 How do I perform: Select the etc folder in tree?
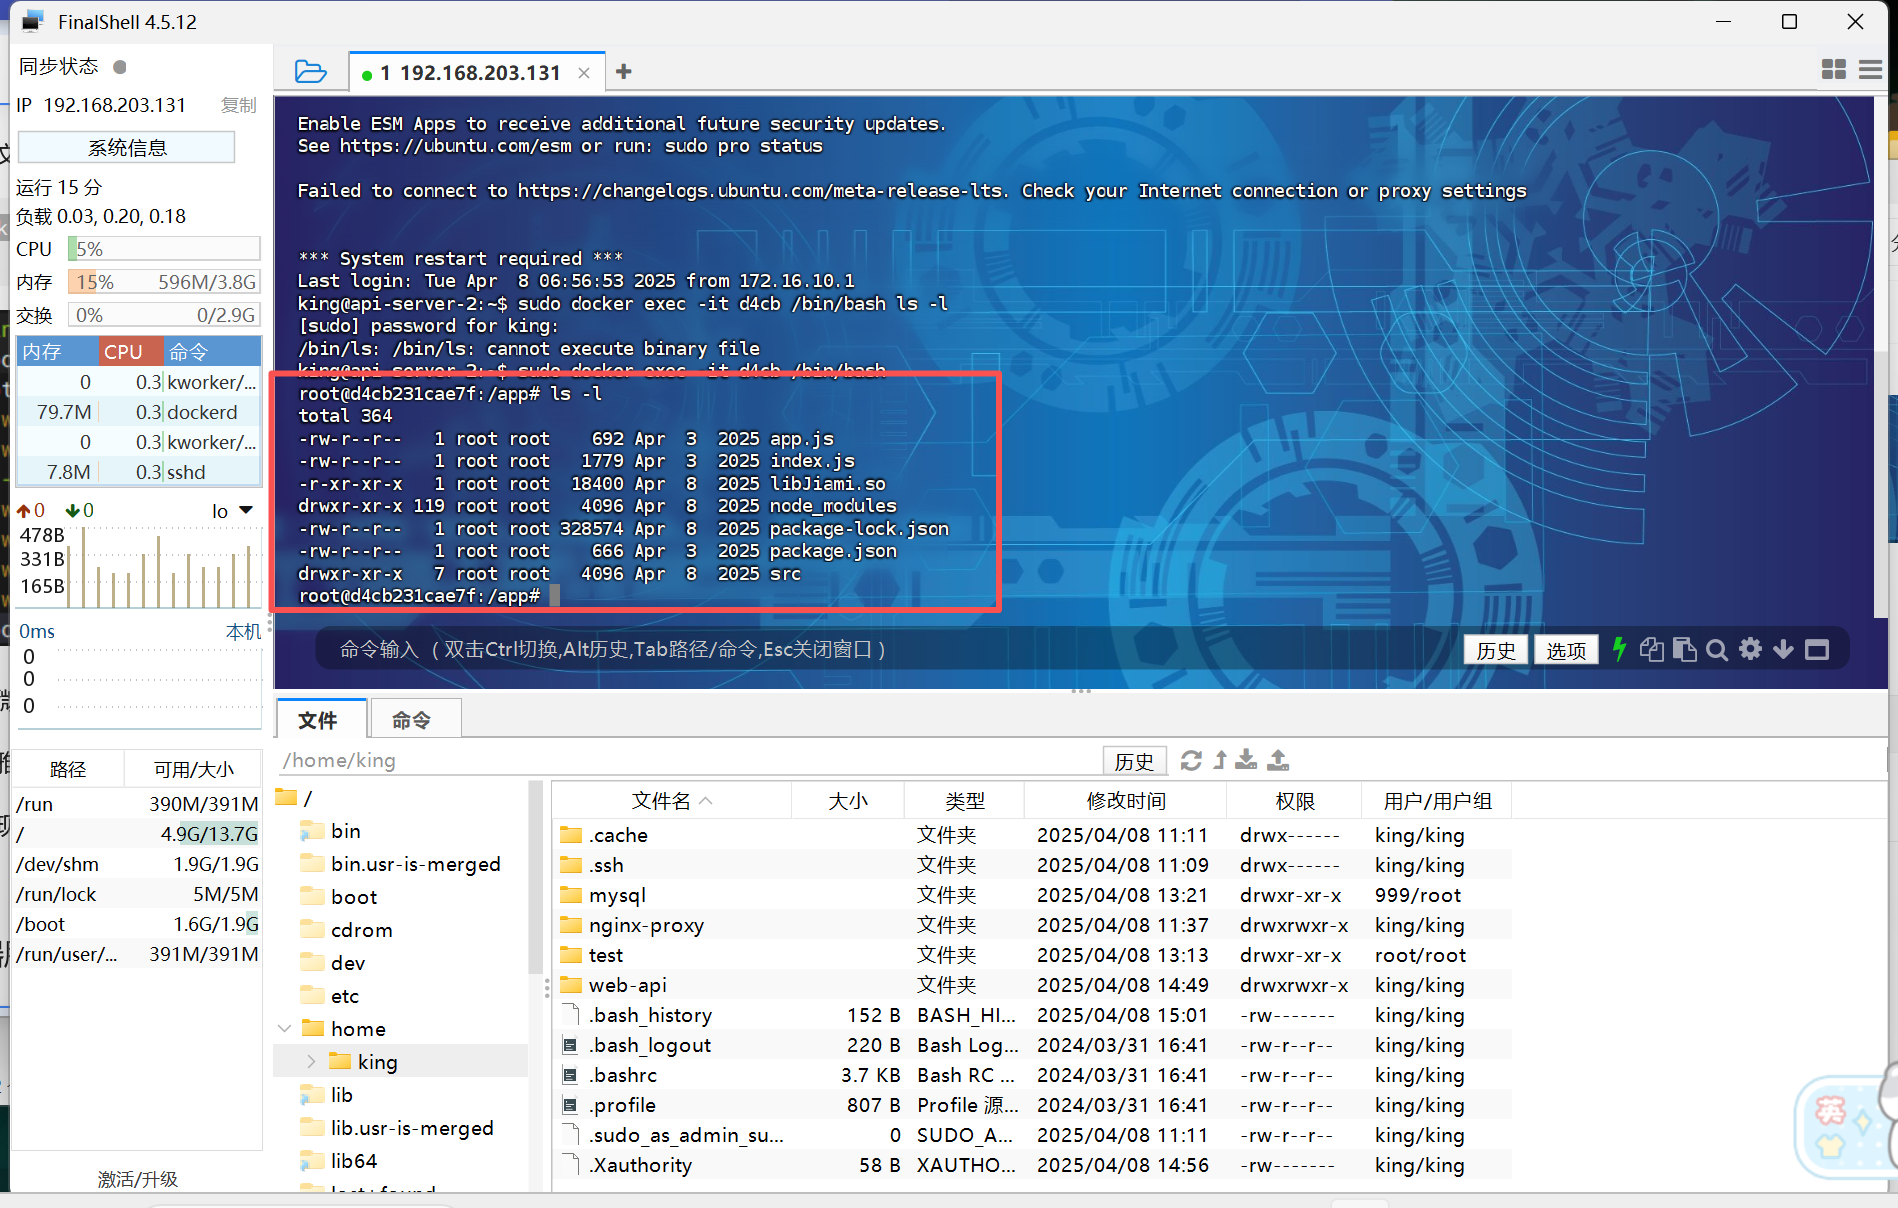click(x=344, y=996)
